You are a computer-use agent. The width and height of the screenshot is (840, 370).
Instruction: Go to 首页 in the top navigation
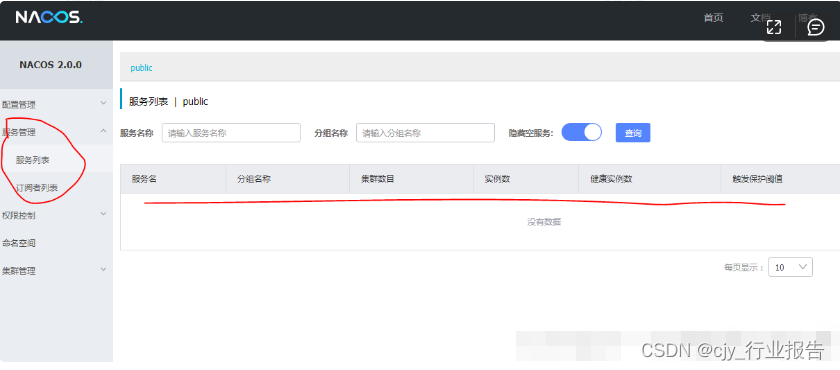pos(713,18)
